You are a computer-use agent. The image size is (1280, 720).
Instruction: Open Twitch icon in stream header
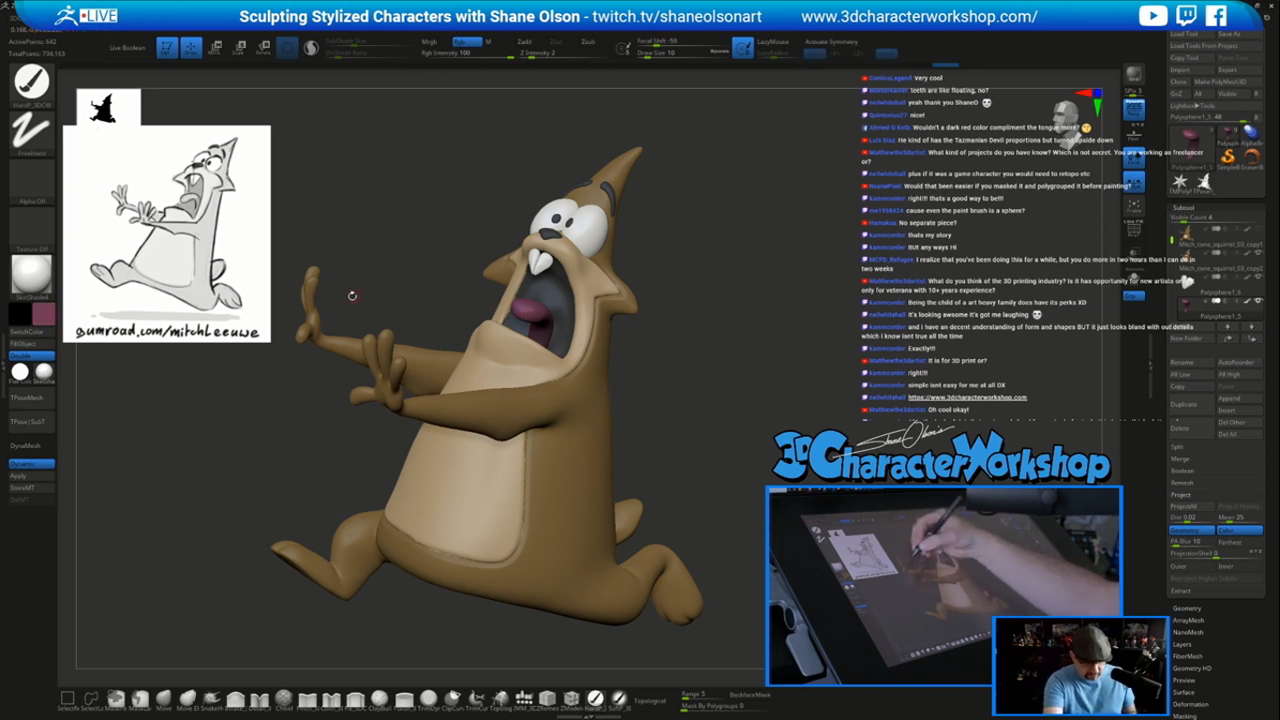point(1186,15)
